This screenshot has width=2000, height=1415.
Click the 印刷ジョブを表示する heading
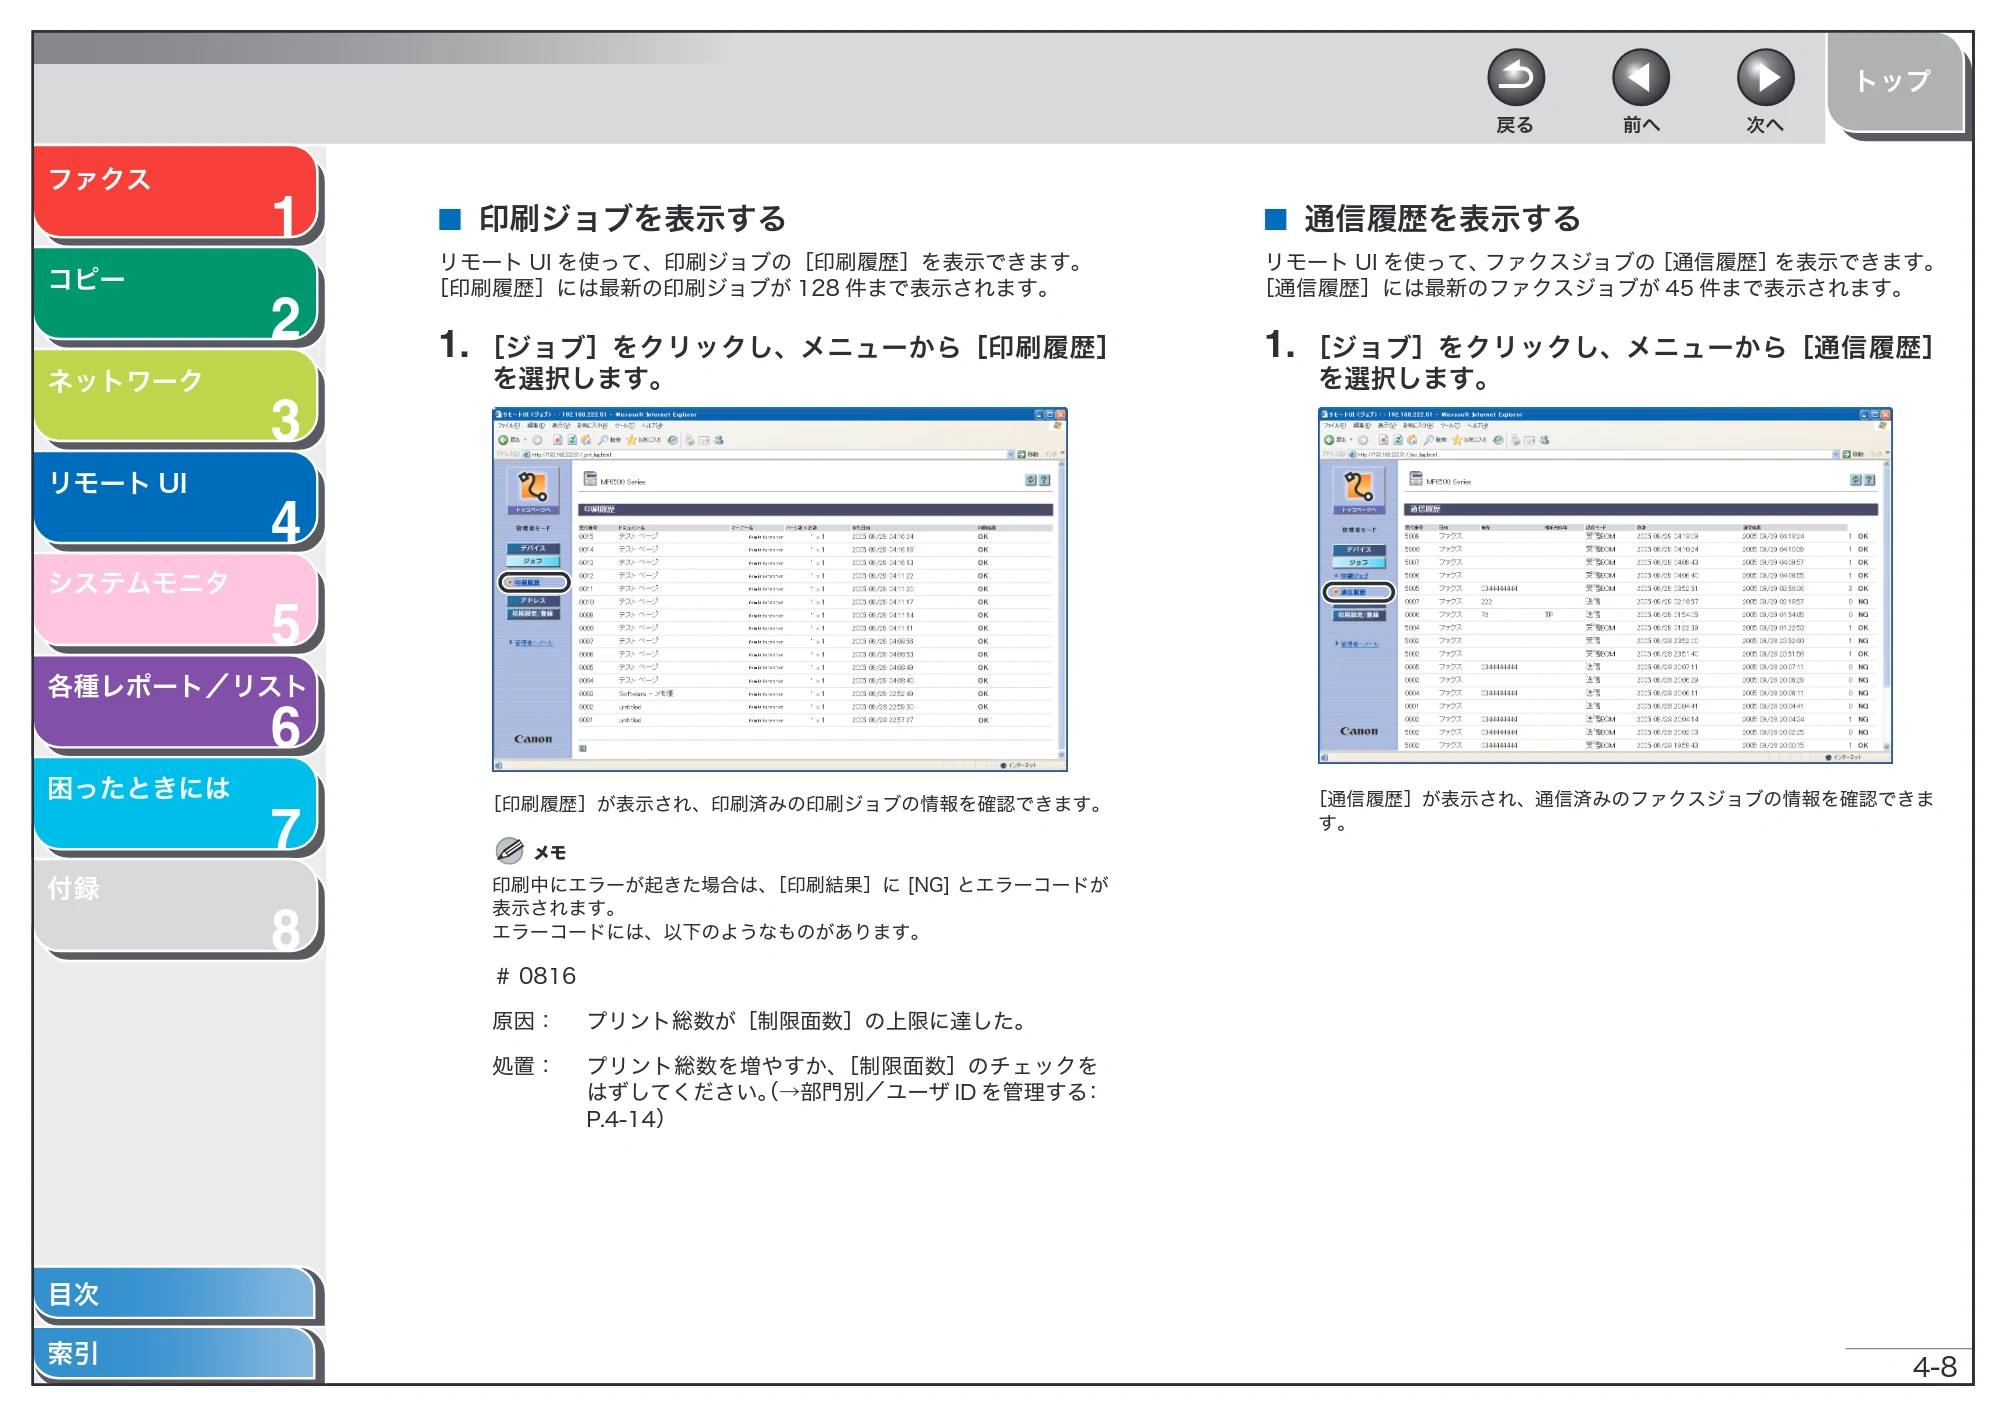click(632, 219)
